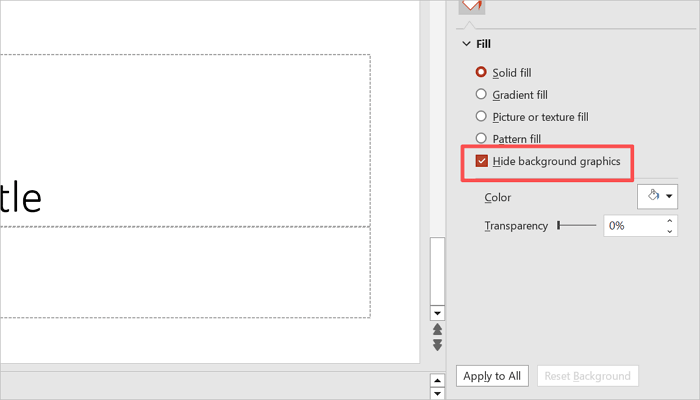Click the title placeholder text on slide

click(21, 198)
